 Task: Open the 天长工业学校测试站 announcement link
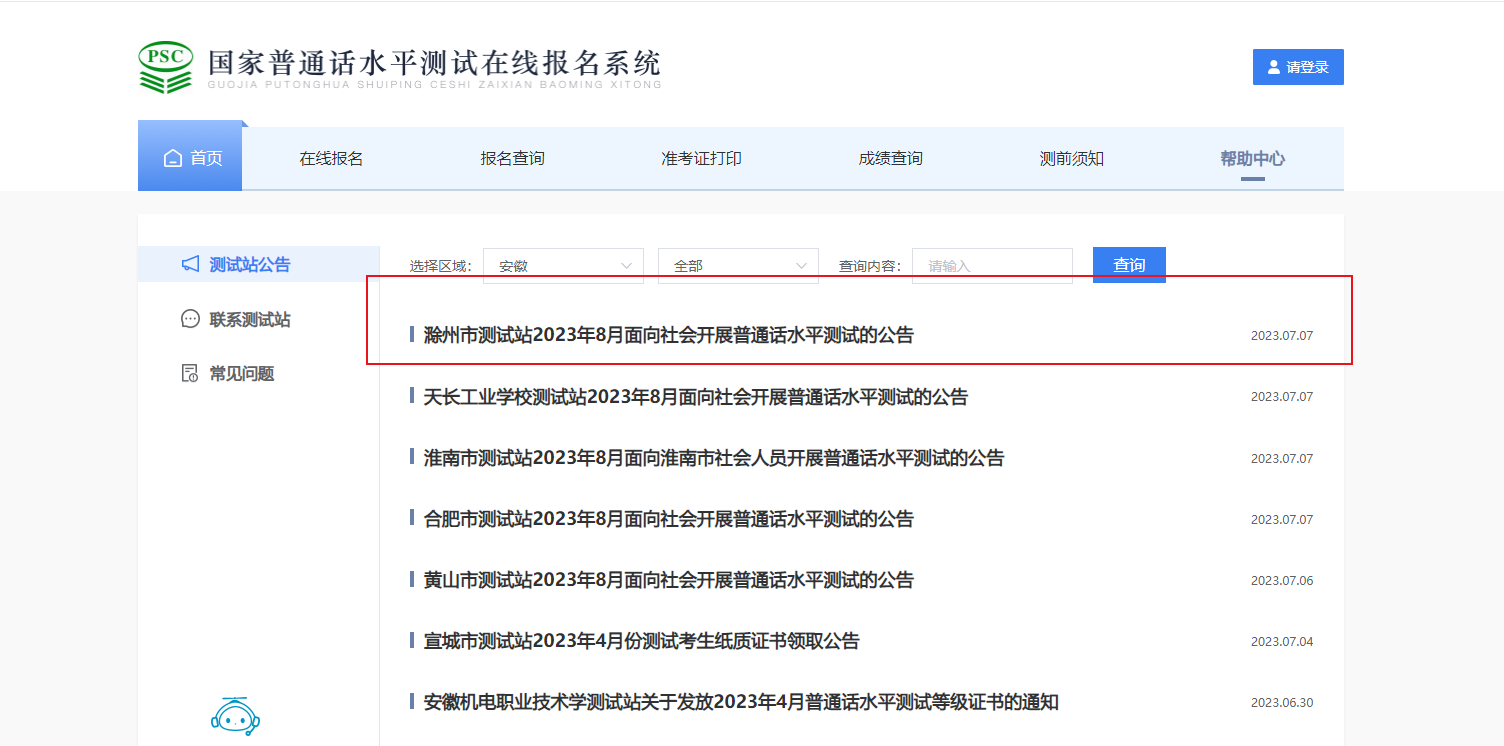click(x=695, y=397)
